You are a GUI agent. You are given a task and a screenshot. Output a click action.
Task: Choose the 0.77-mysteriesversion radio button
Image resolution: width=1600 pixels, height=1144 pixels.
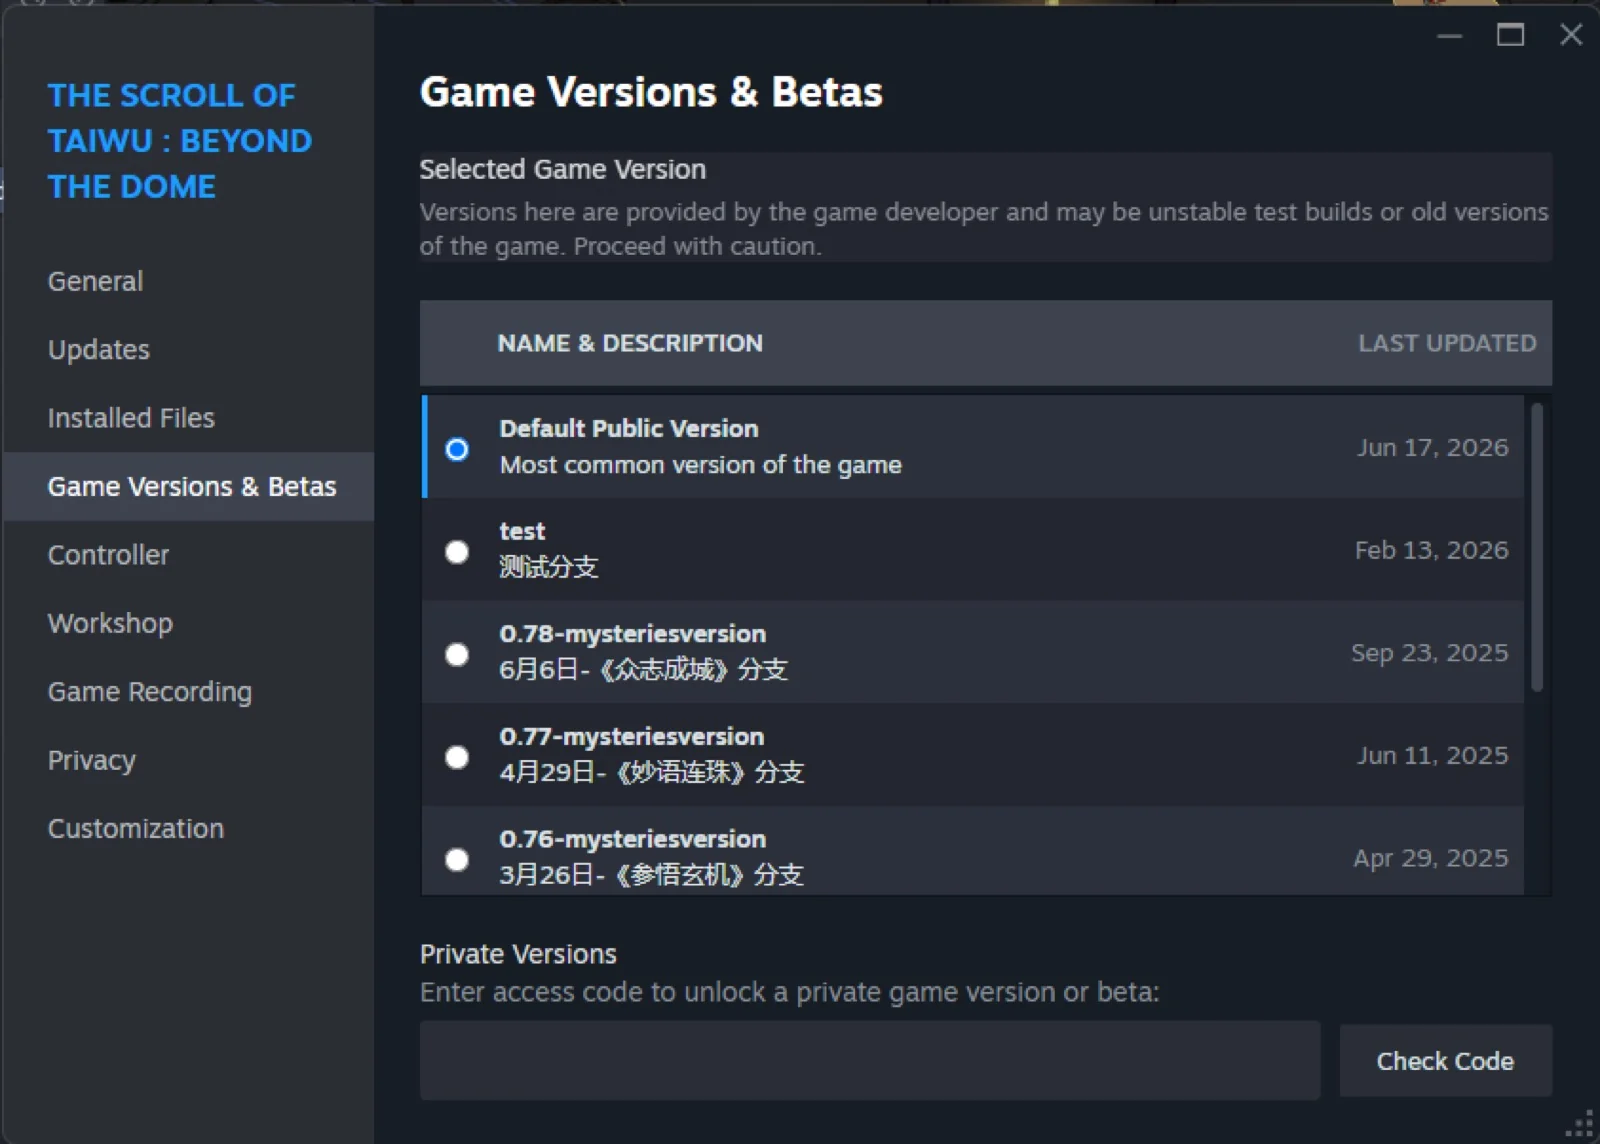coord(457,757)
